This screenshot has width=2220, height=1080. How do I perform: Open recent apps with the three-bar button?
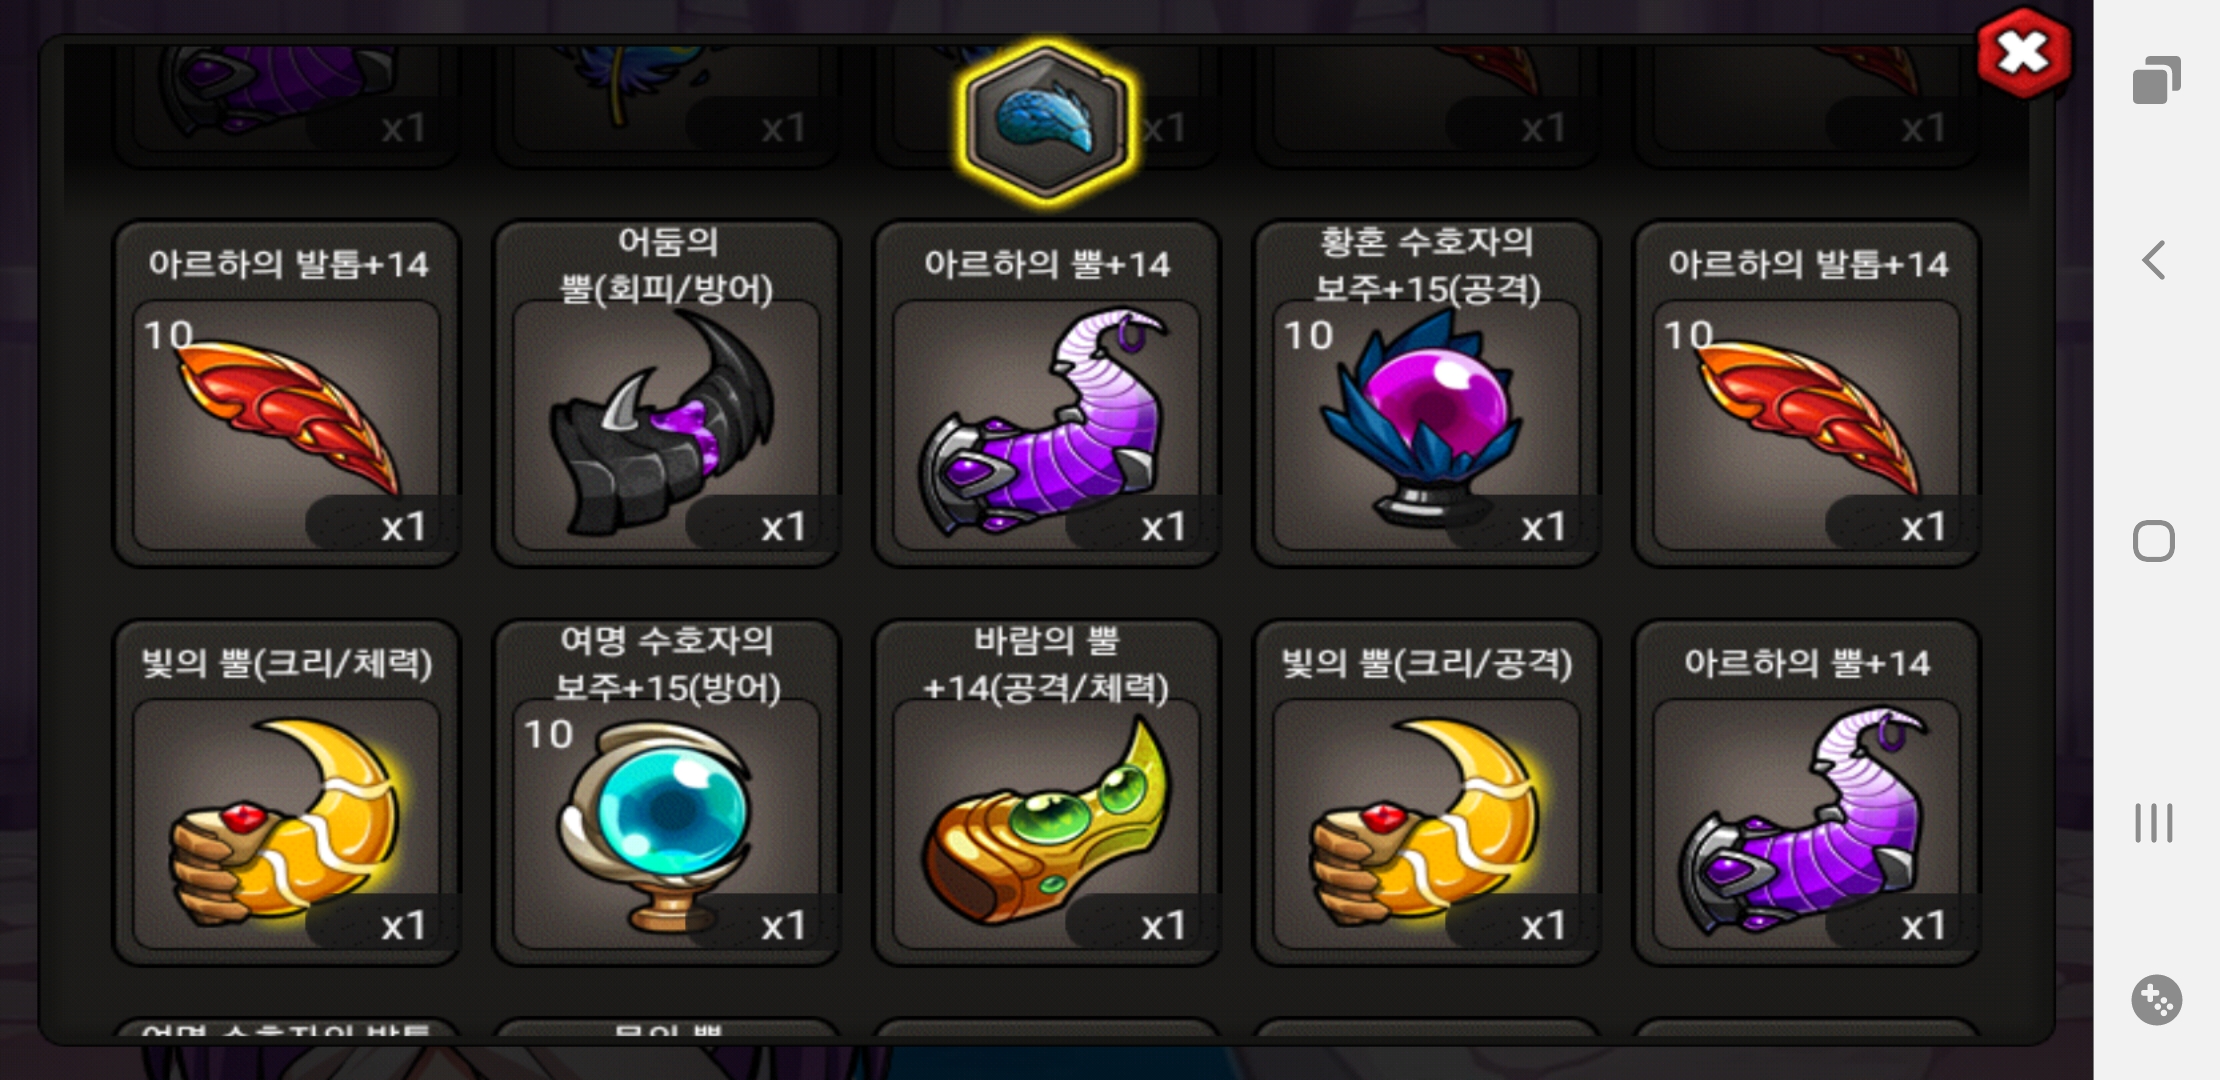[x=2154, y=822]
